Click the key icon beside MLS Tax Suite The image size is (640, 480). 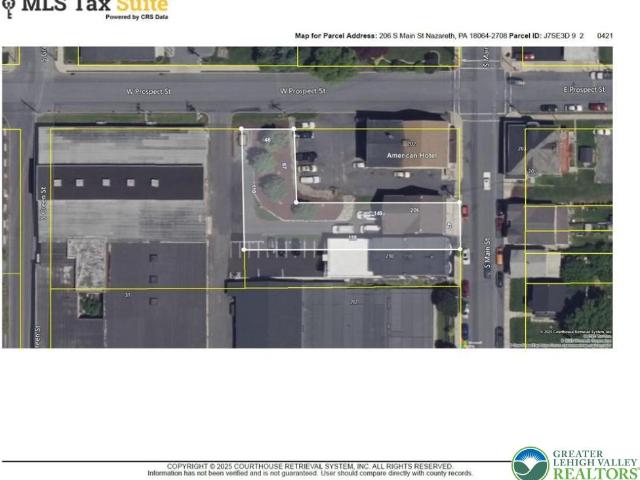click(9, 7)
